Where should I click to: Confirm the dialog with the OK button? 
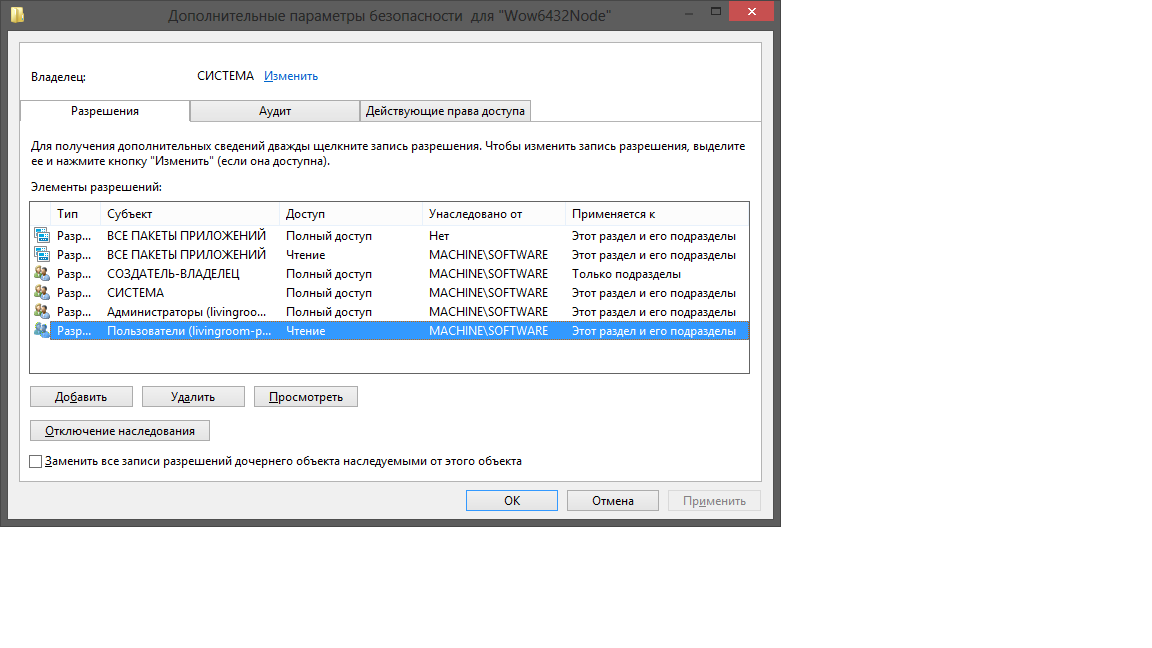click(511, 501)
